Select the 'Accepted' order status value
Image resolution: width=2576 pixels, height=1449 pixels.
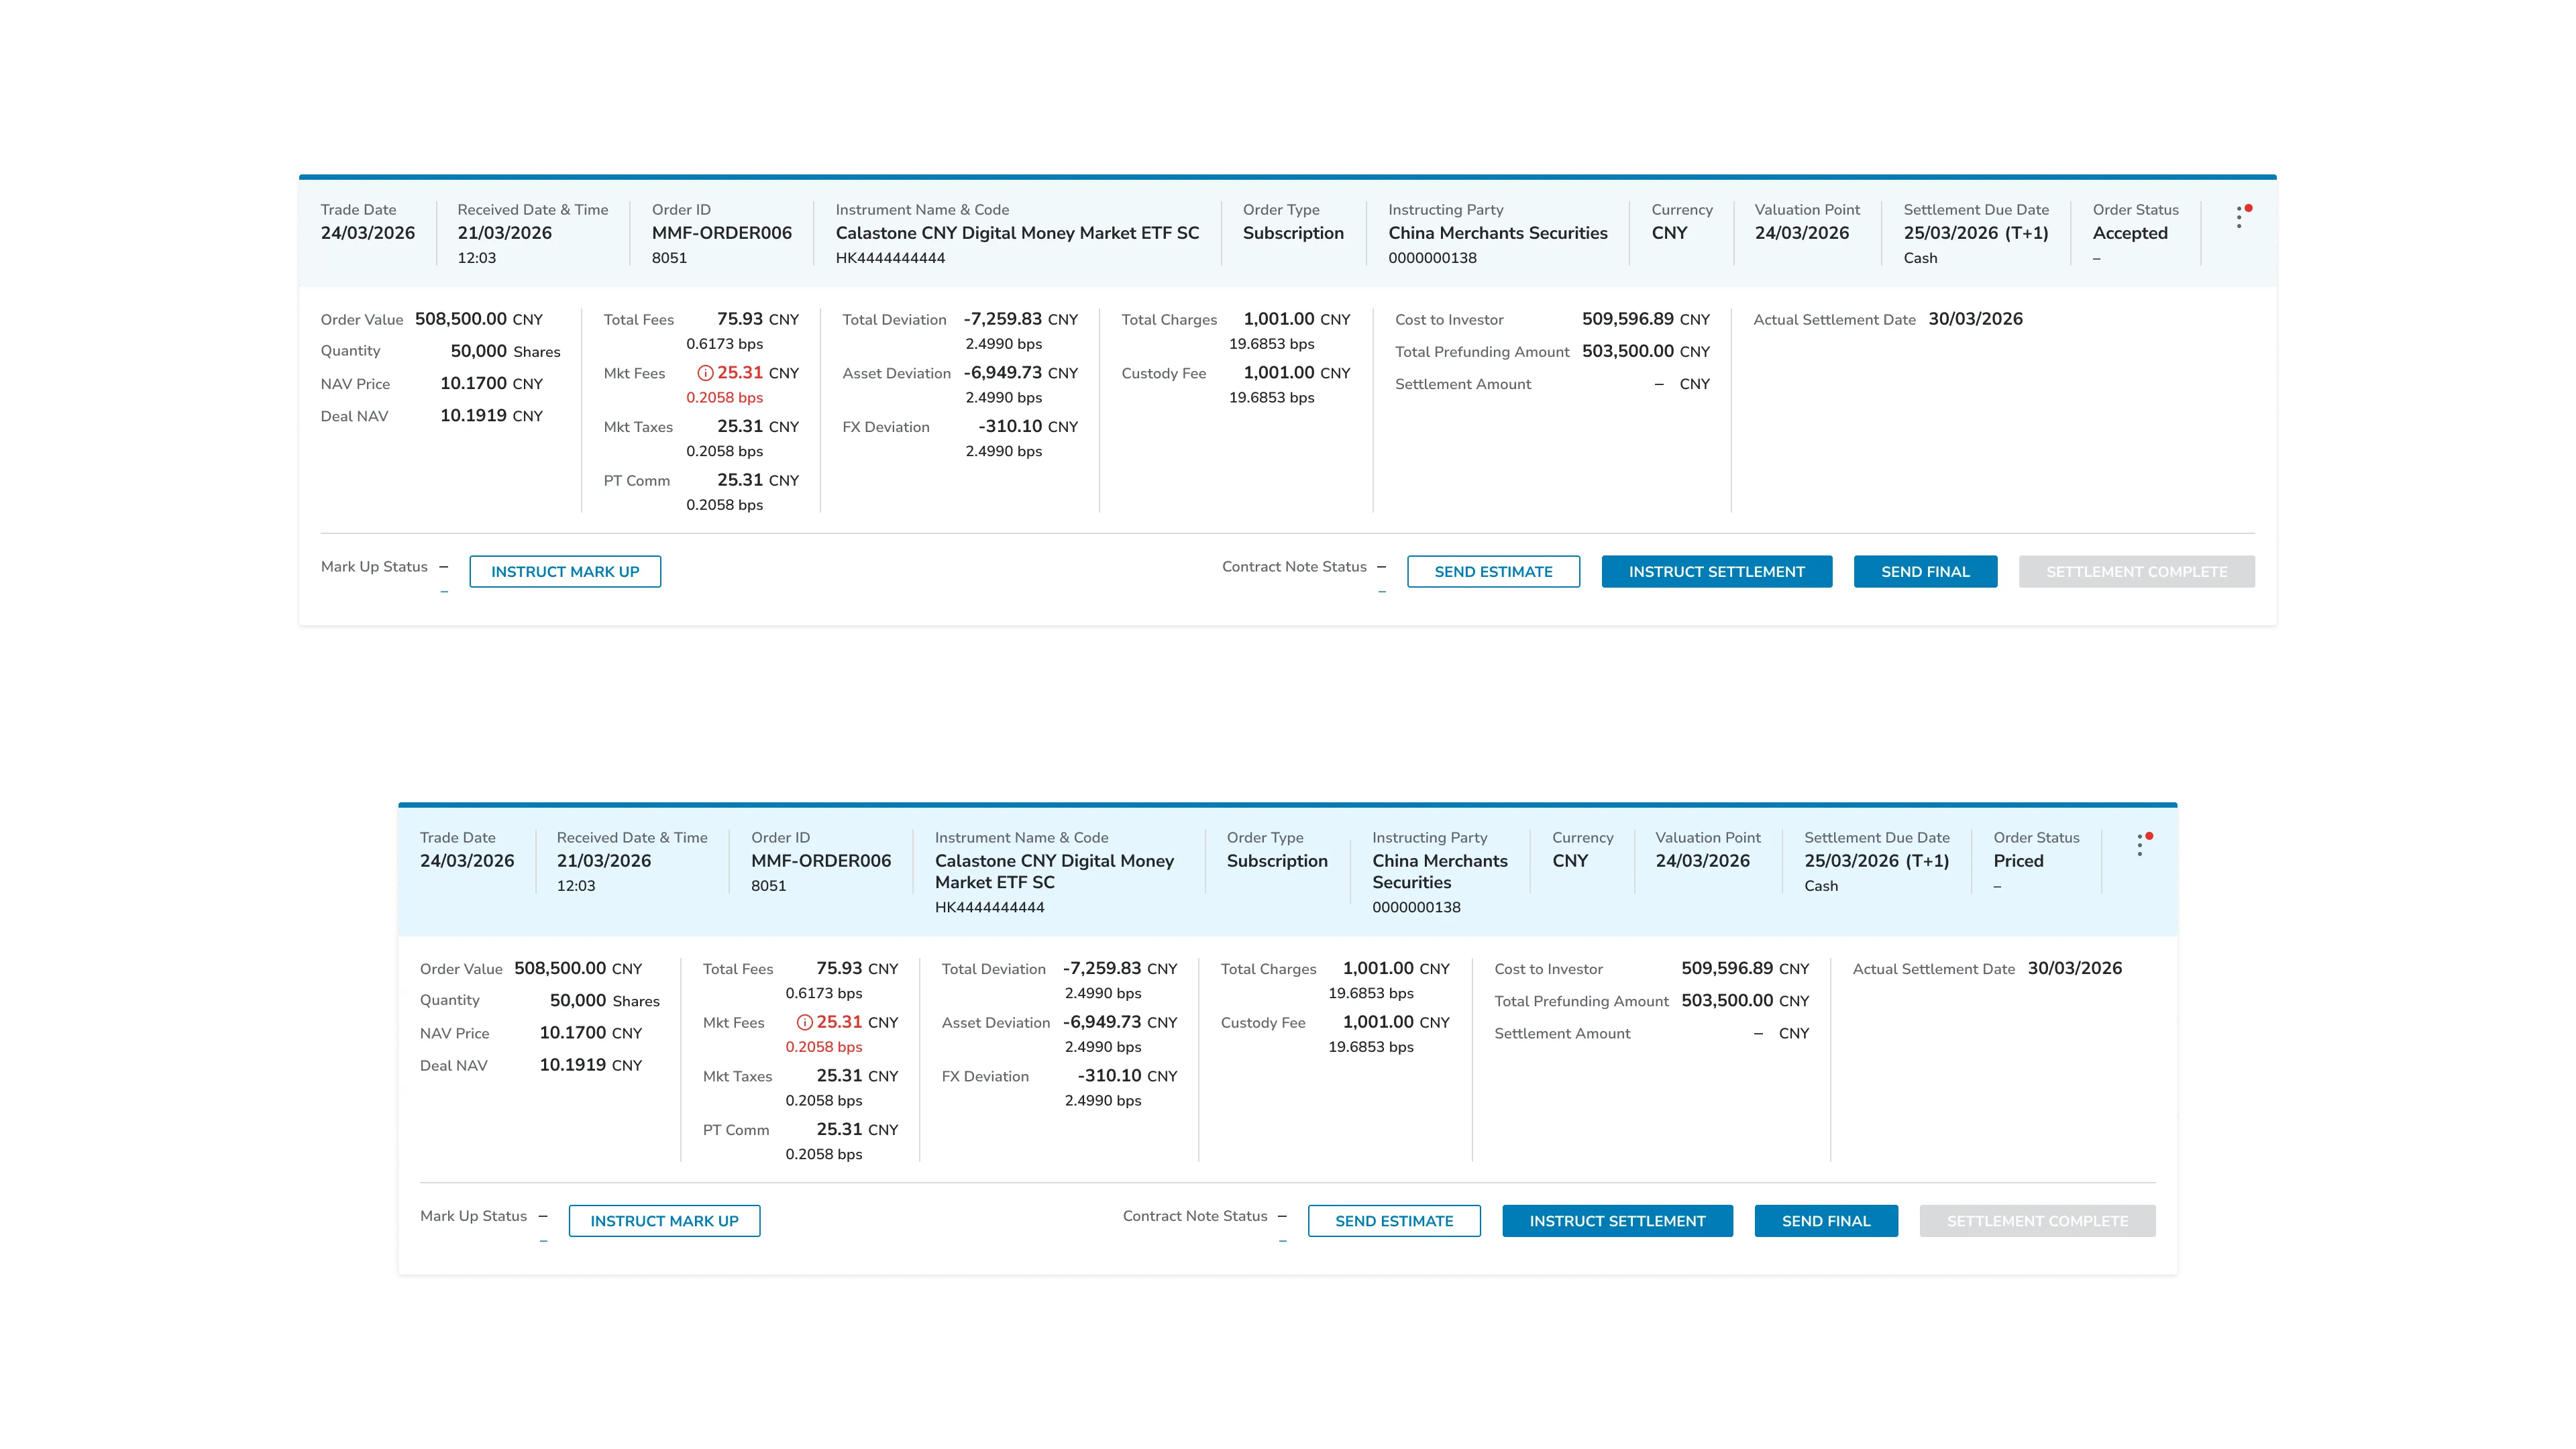click(2130, 233)
